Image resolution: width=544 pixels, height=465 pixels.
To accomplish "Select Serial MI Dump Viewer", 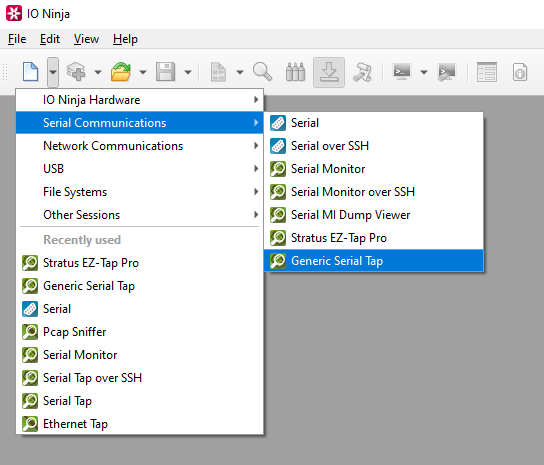I will 374,215.
